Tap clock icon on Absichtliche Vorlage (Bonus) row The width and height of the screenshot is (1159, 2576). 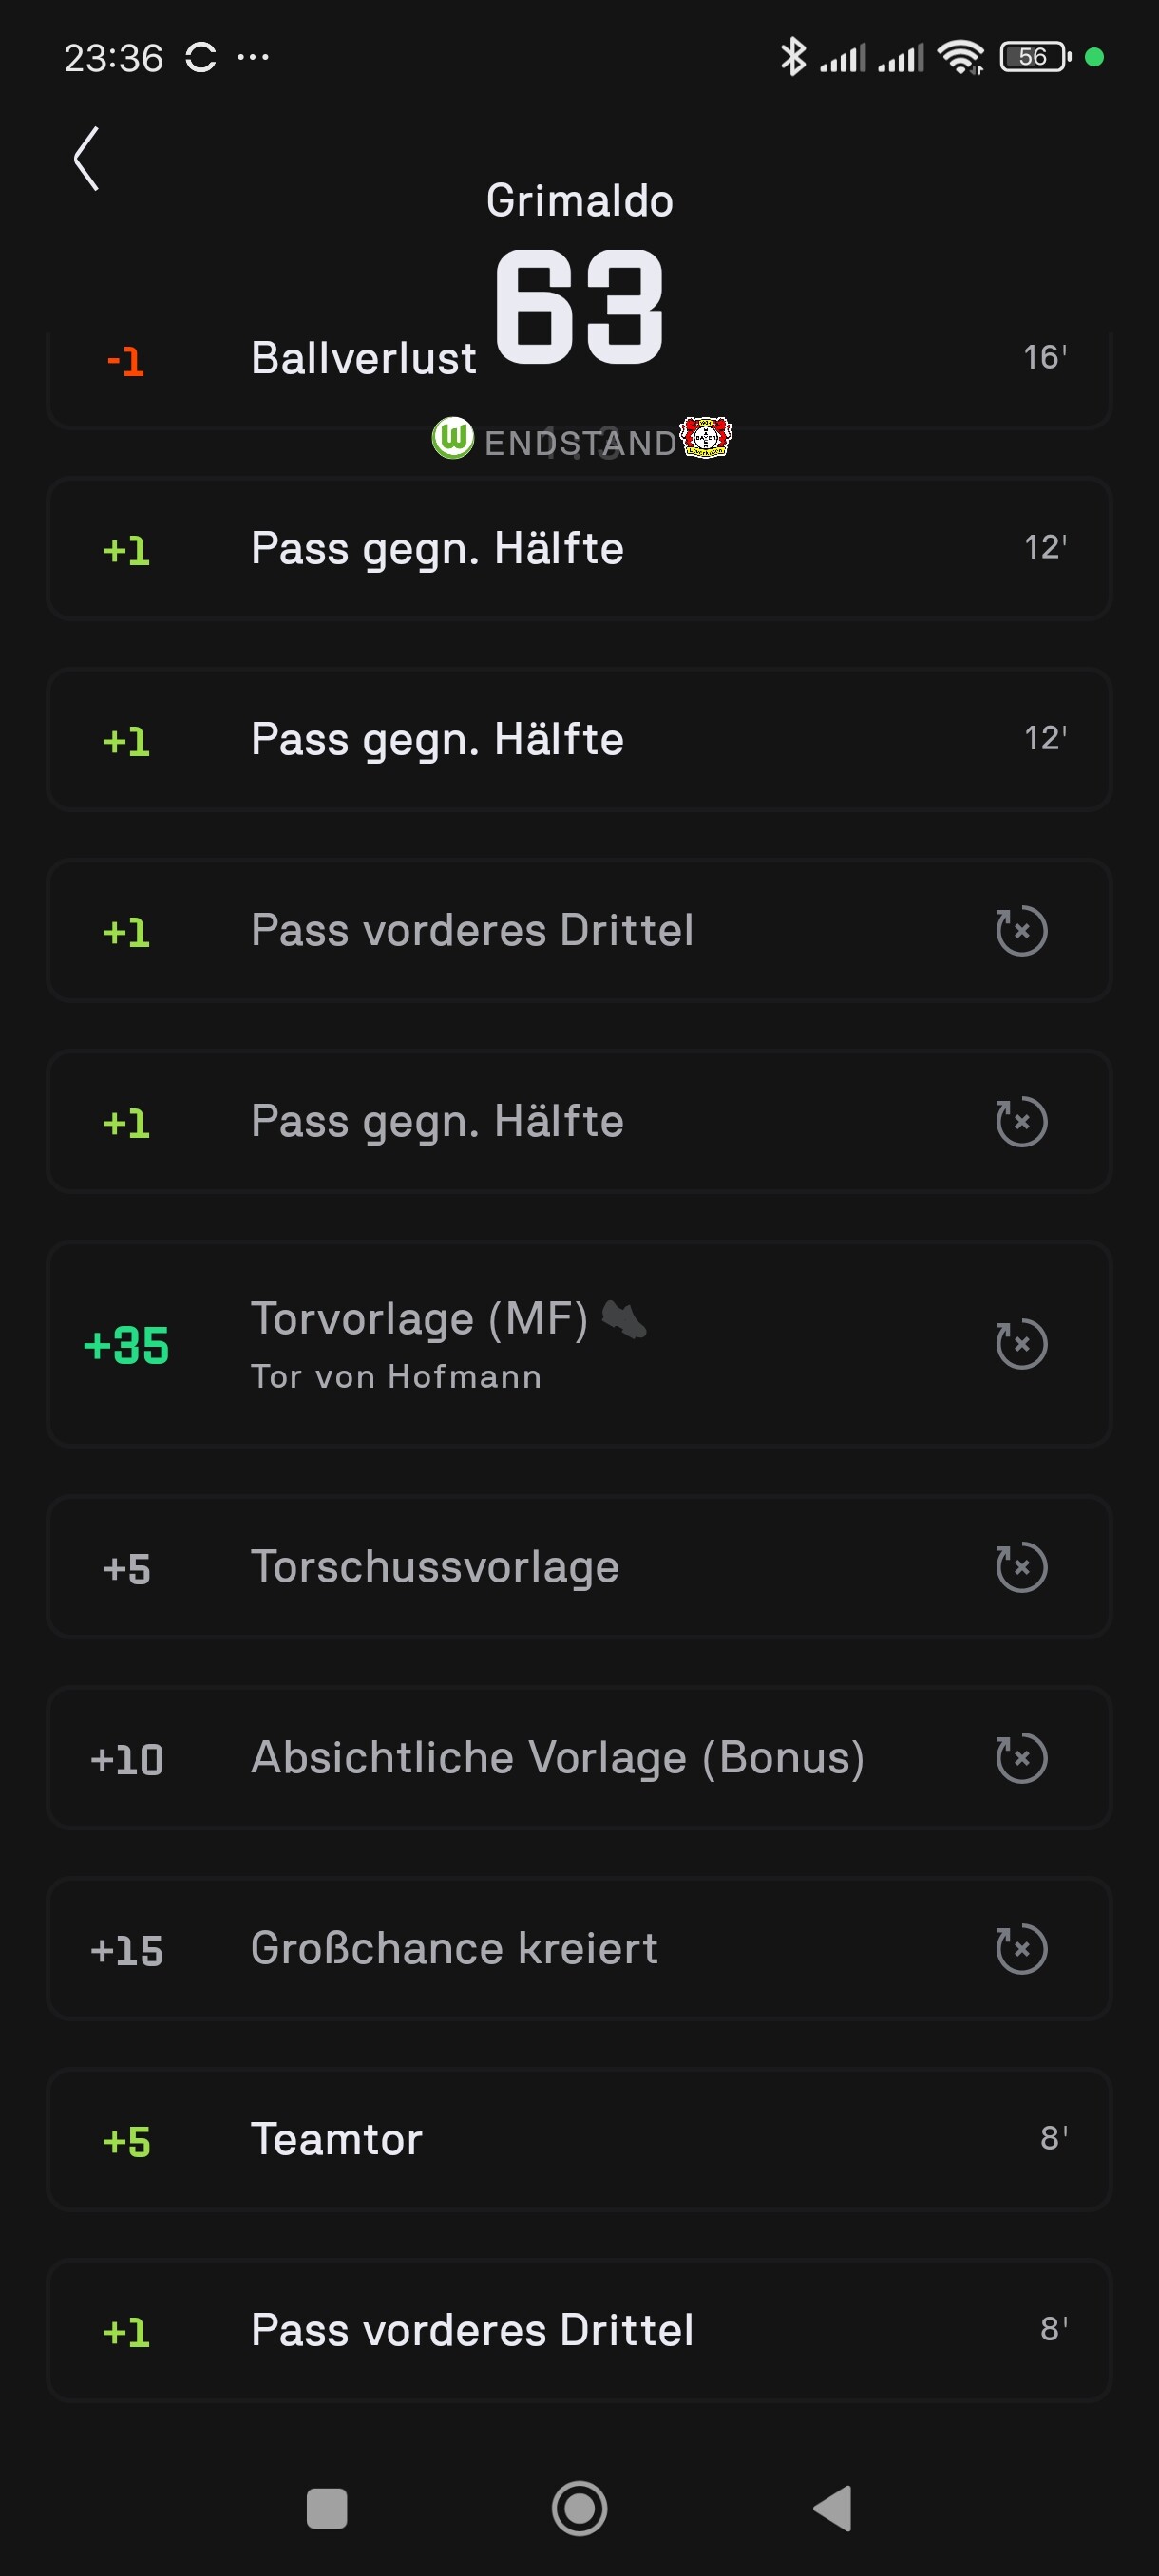tap(1021, 1758)
